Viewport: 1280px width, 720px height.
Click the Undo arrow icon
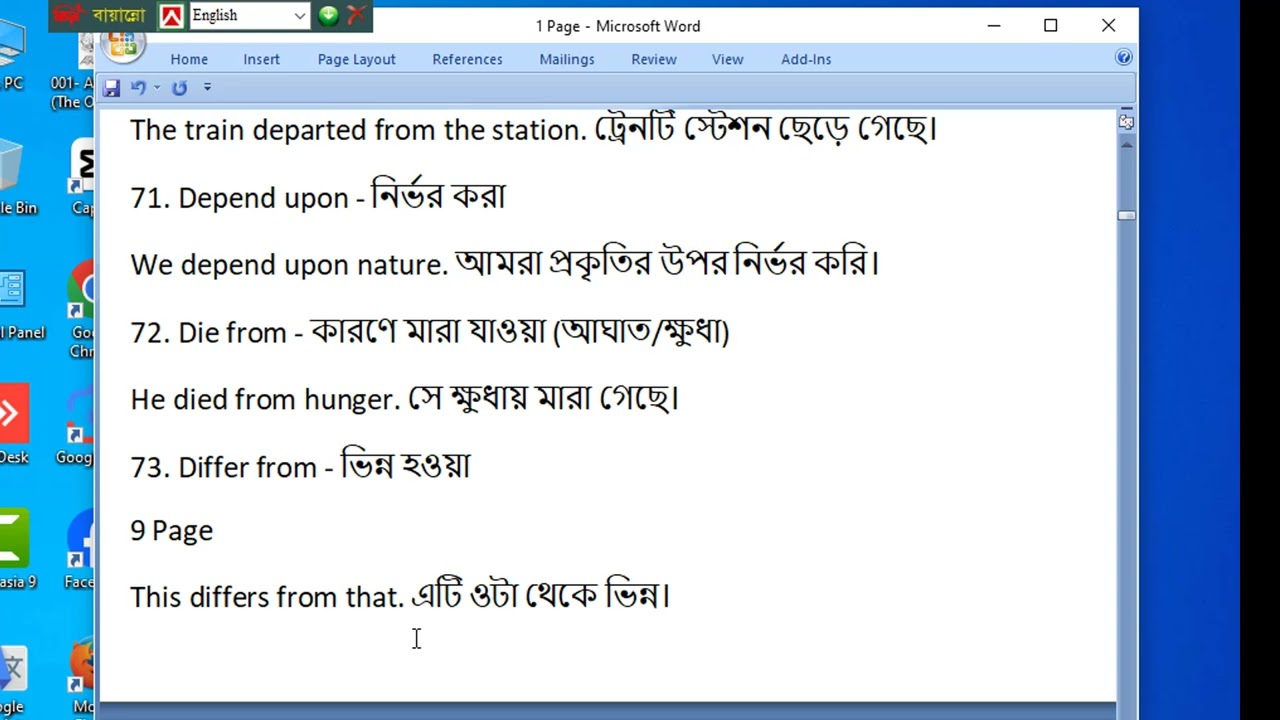[x=138, y=88]
